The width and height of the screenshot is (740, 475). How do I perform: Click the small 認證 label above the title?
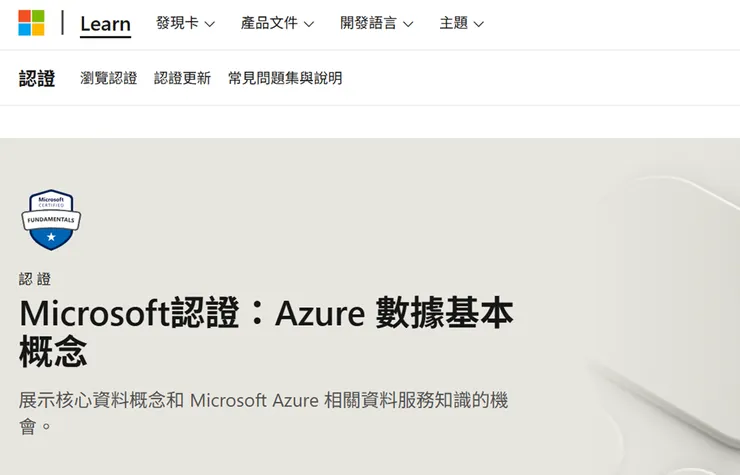(x=35, y=279)
